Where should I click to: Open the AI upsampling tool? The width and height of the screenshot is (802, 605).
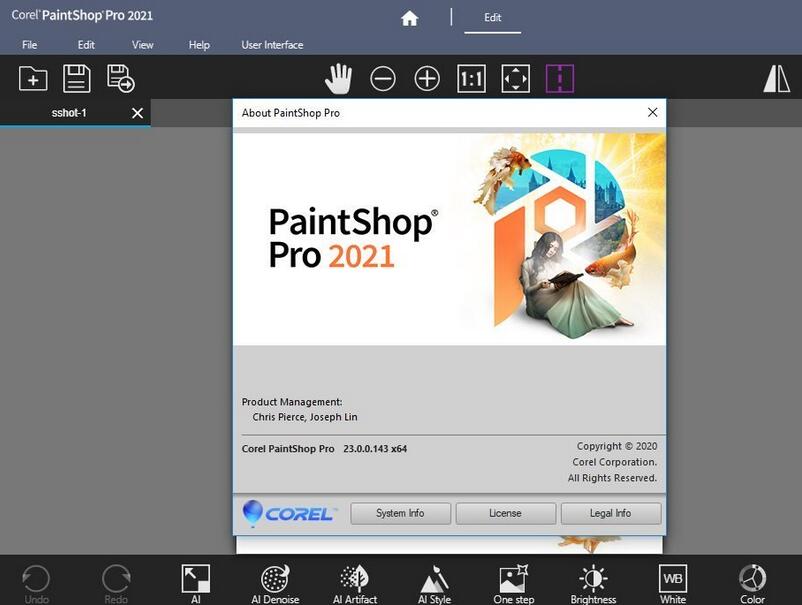pyautogui.click(x=195, y=584)
